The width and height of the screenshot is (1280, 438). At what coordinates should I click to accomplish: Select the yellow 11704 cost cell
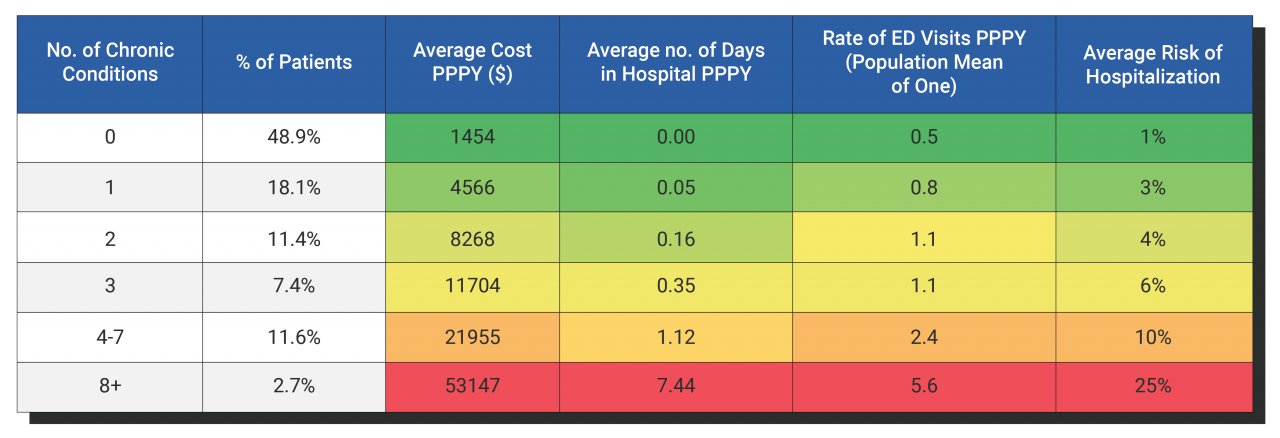pyautogui.click(x=472, y=287)
